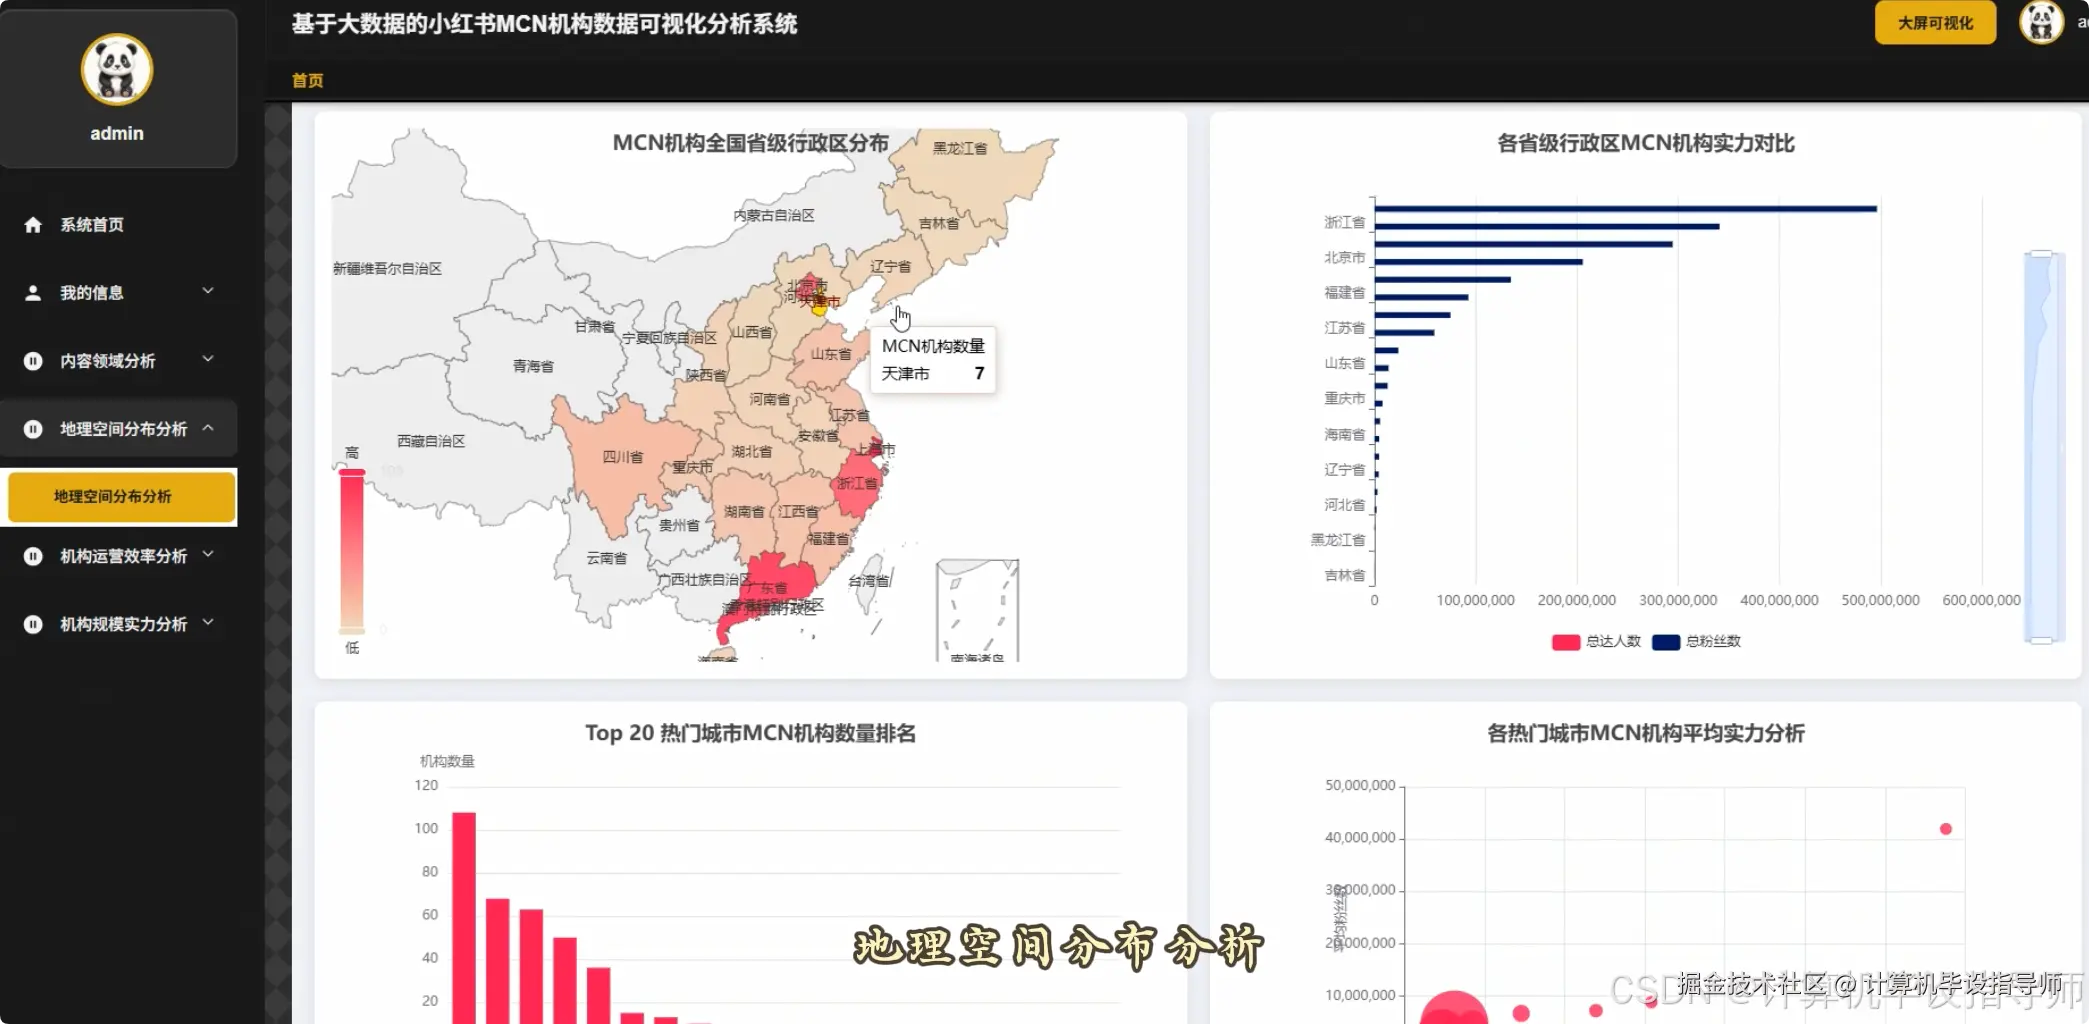2089x1024 pixels.
Task: Click the 青海省 label on the map
Action: (533, 366)
